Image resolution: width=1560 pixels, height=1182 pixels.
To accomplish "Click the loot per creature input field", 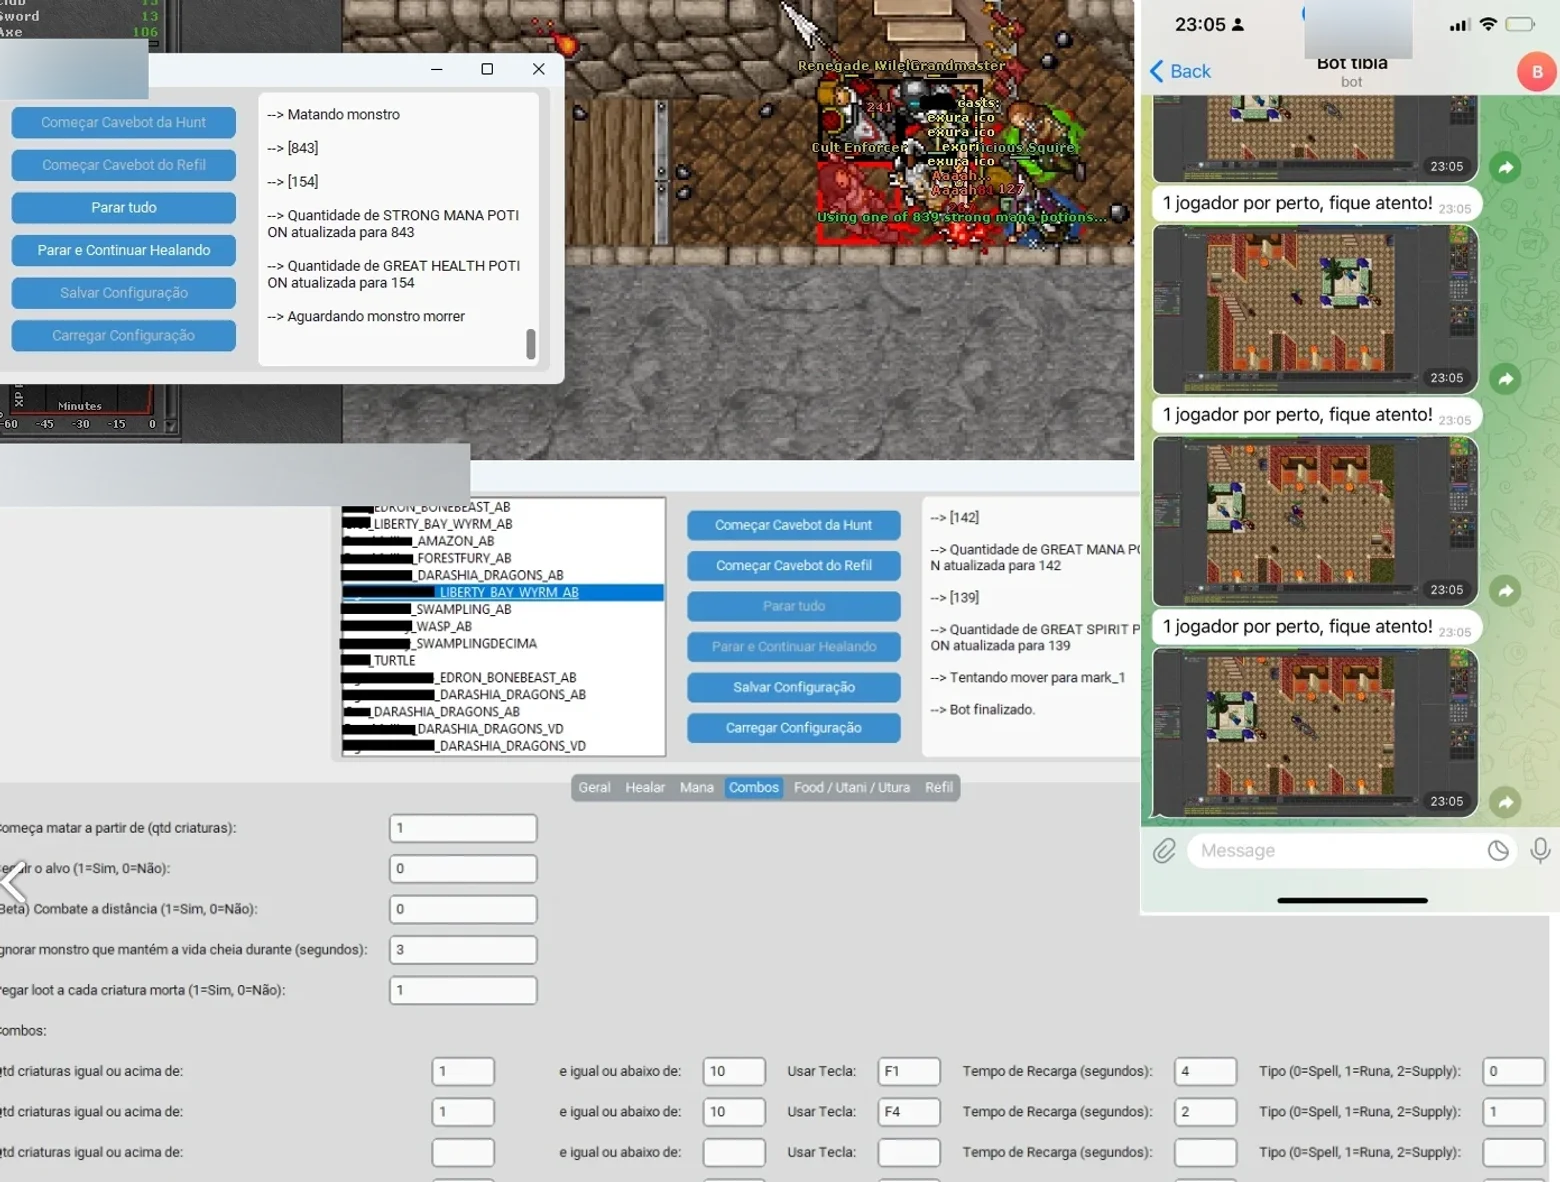I will 463,991.
